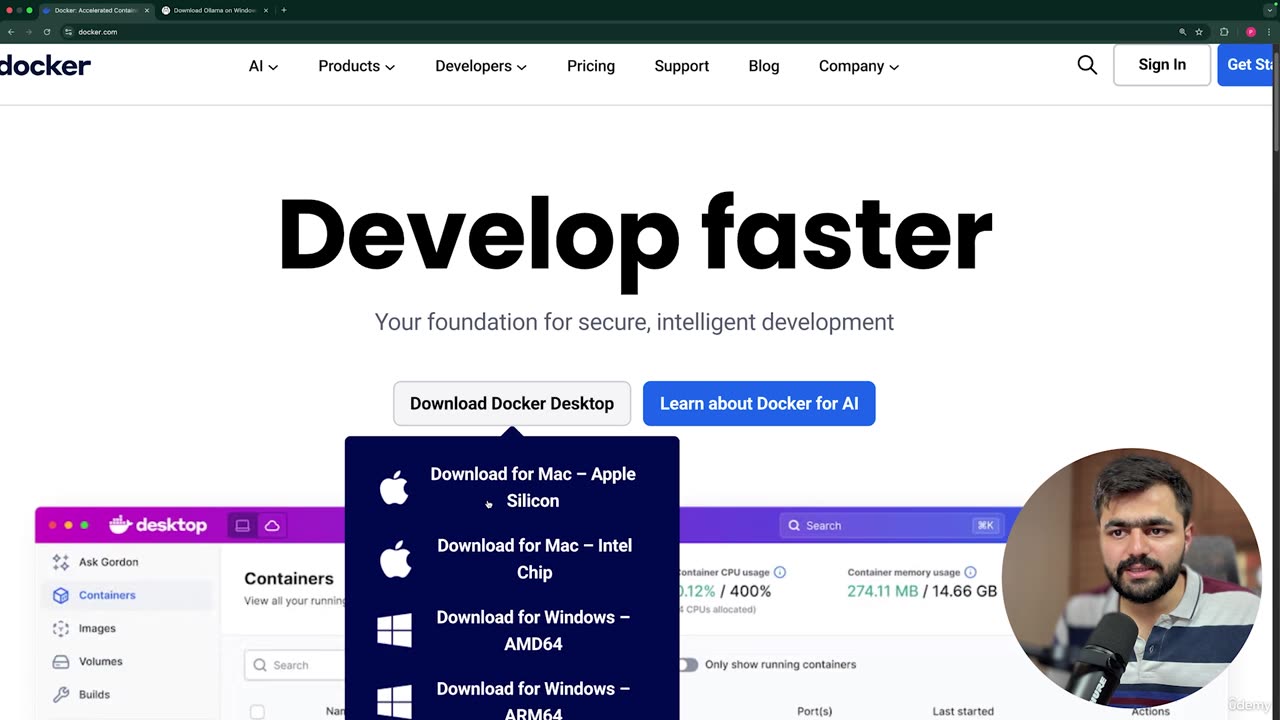This screenshot has height=720, width=1280.
Task: Click the Containers cube icon in sidebar
Action: point(61,595)
